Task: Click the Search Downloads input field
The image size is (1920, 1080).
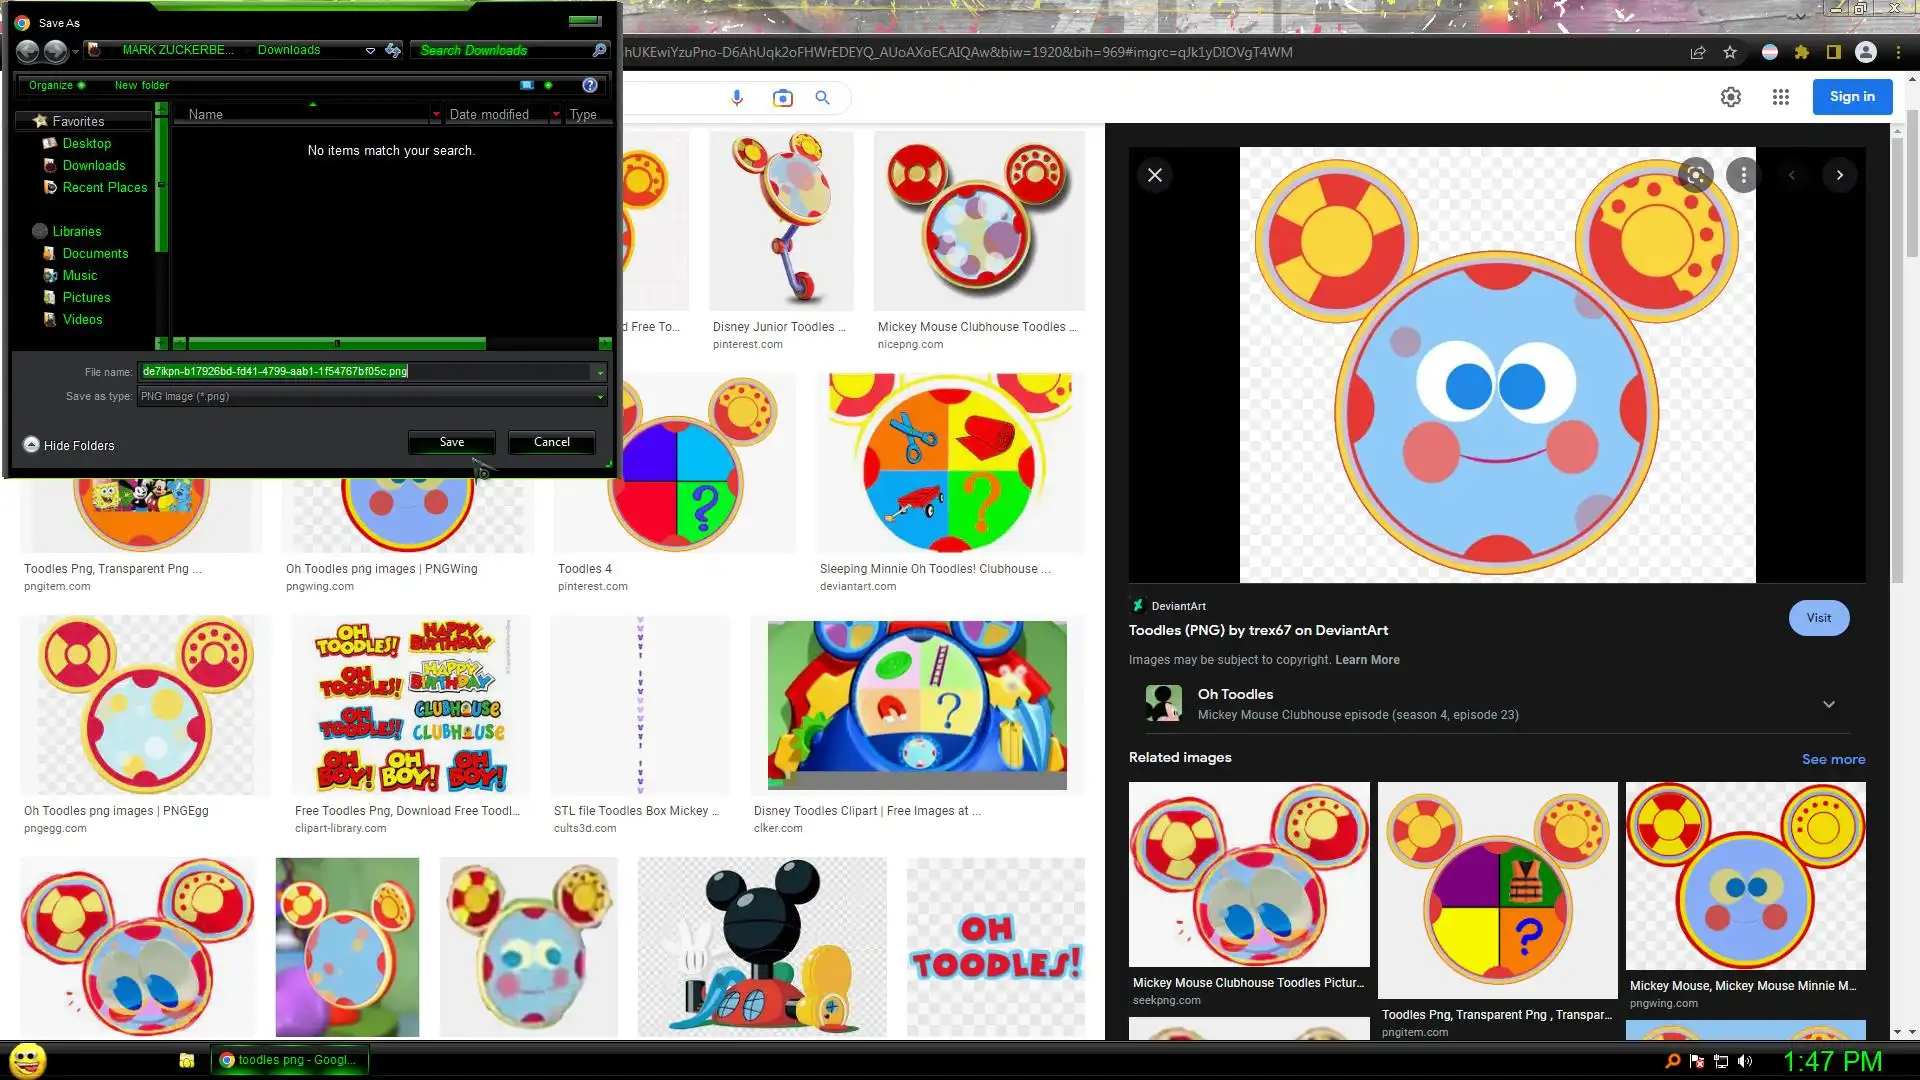Action: [500, 50]
